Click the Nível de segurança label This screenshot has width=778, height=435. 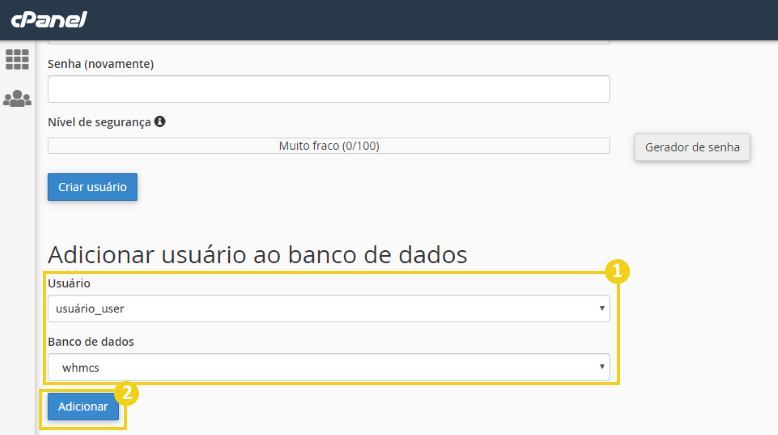[x=99, y=122]
